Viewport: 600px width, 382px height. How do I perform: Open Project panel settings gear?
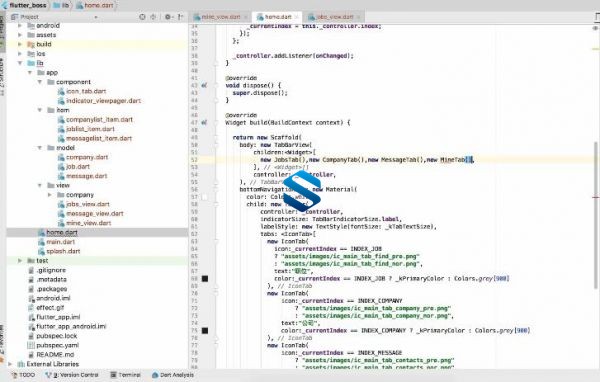tap(168, 17)
